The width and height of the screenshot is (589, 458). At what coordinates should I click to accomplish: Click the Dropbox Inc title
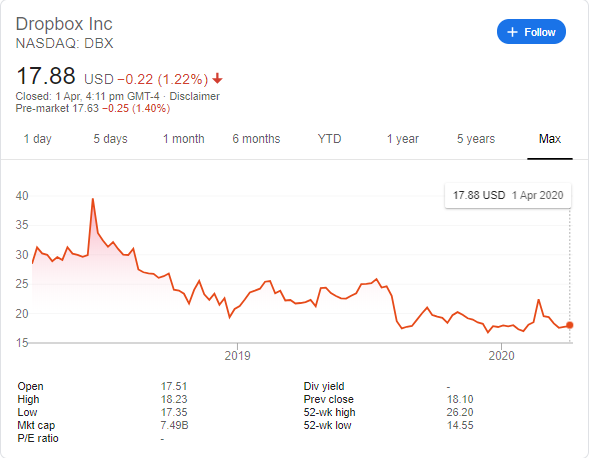64,24
